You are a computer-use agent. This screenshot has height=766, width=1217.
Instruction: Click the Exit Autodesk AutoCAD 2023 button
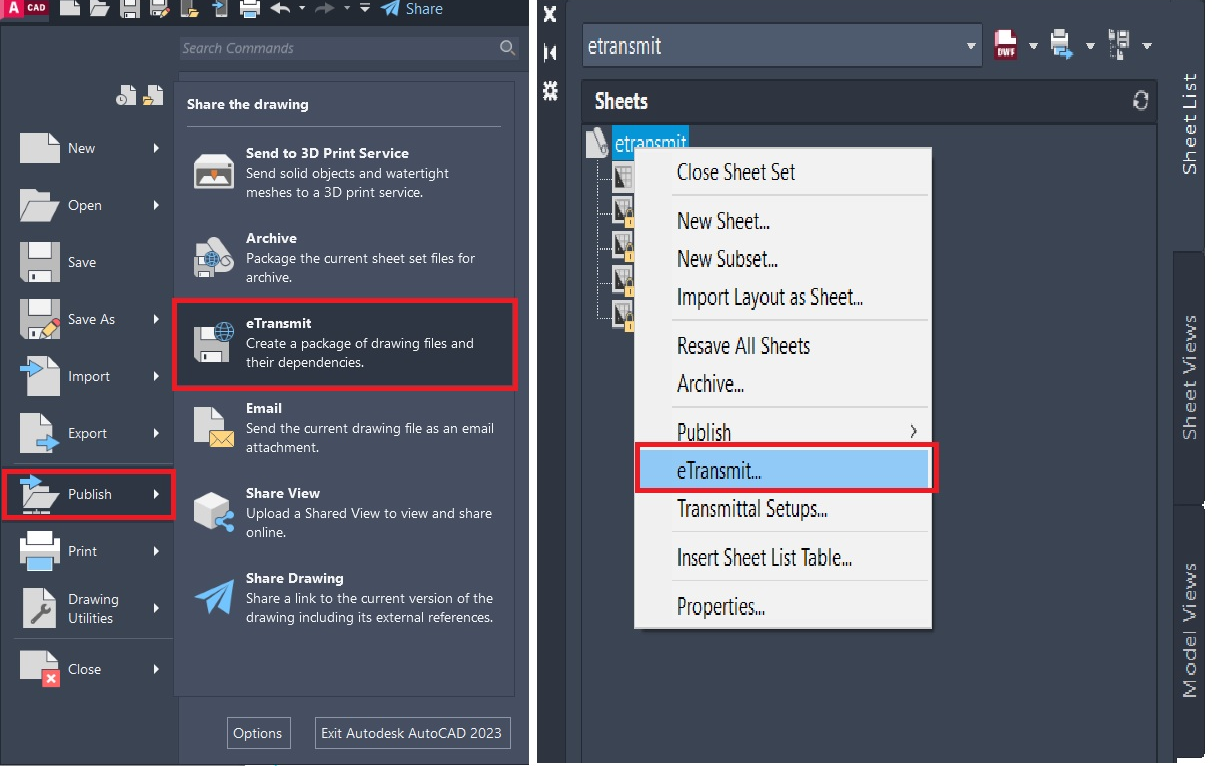click(x=412, y=733)
